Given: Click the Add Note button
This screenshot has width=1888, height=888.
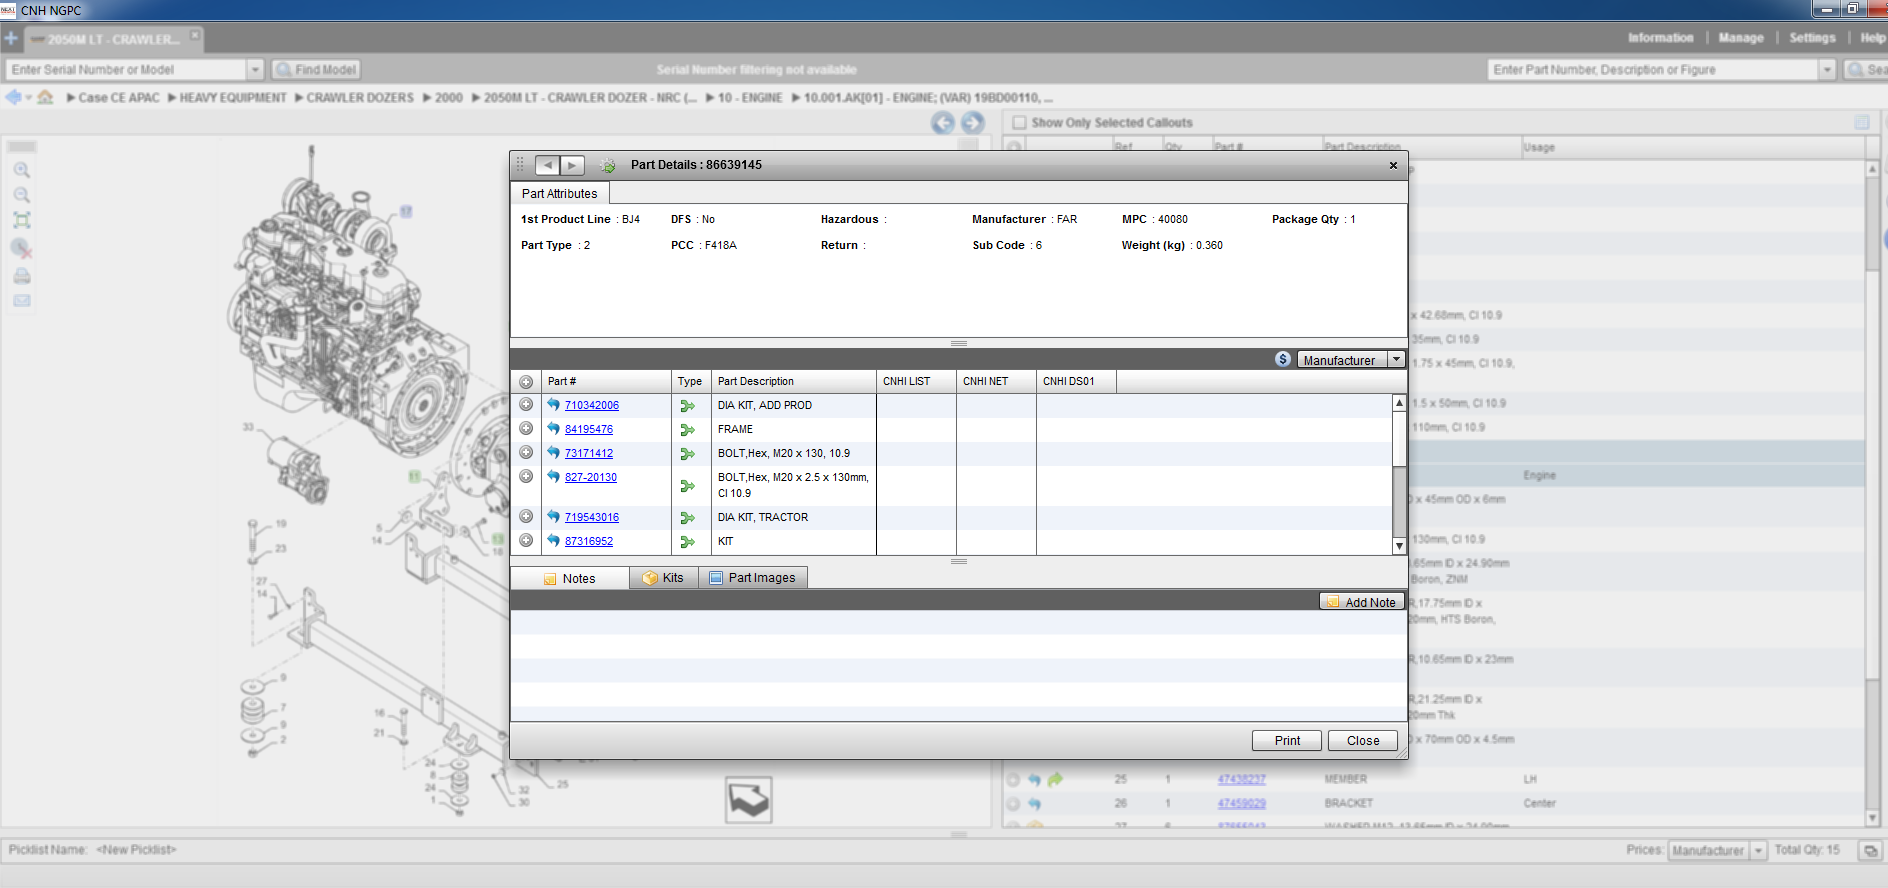Looking at the screenshot, I should (1362, 602).
